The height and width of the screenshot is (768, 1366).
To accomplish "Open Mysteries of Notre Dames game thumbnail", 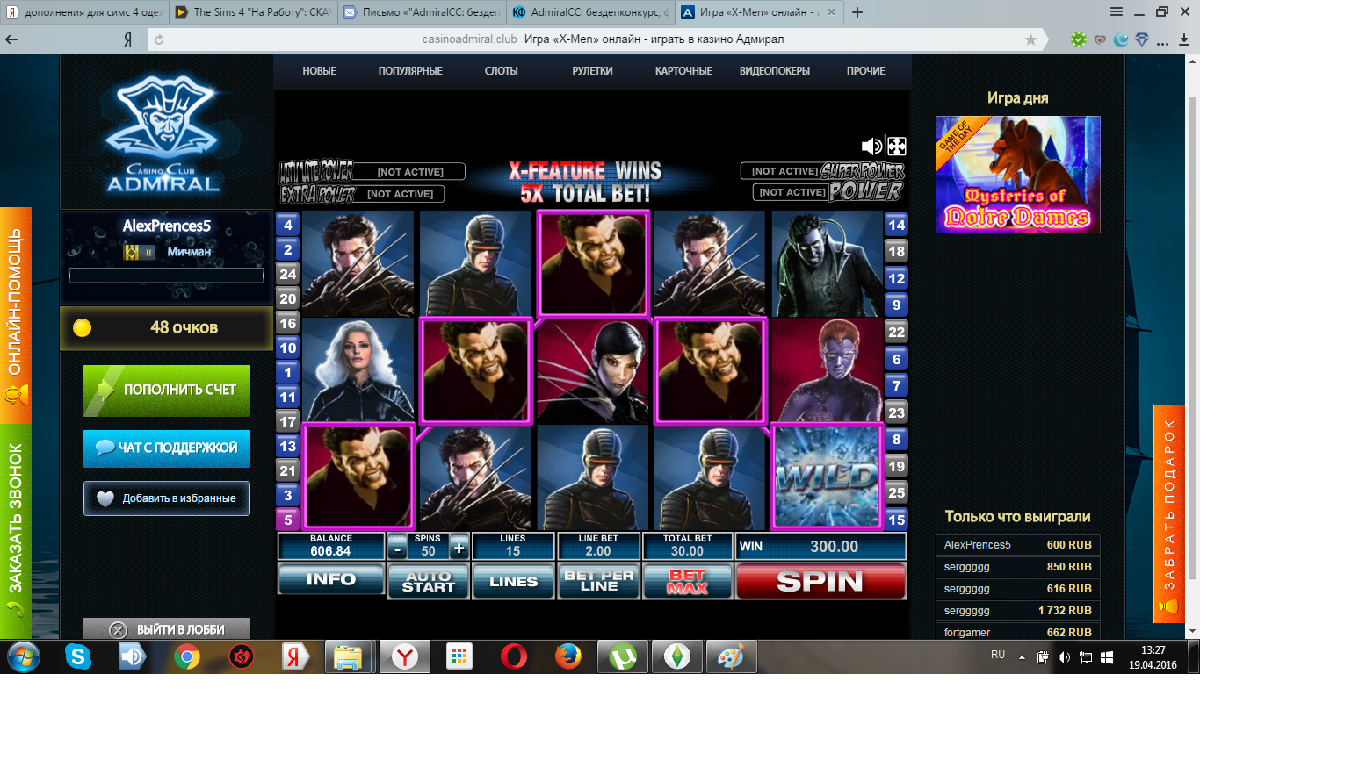I will tap(1018, 174).
